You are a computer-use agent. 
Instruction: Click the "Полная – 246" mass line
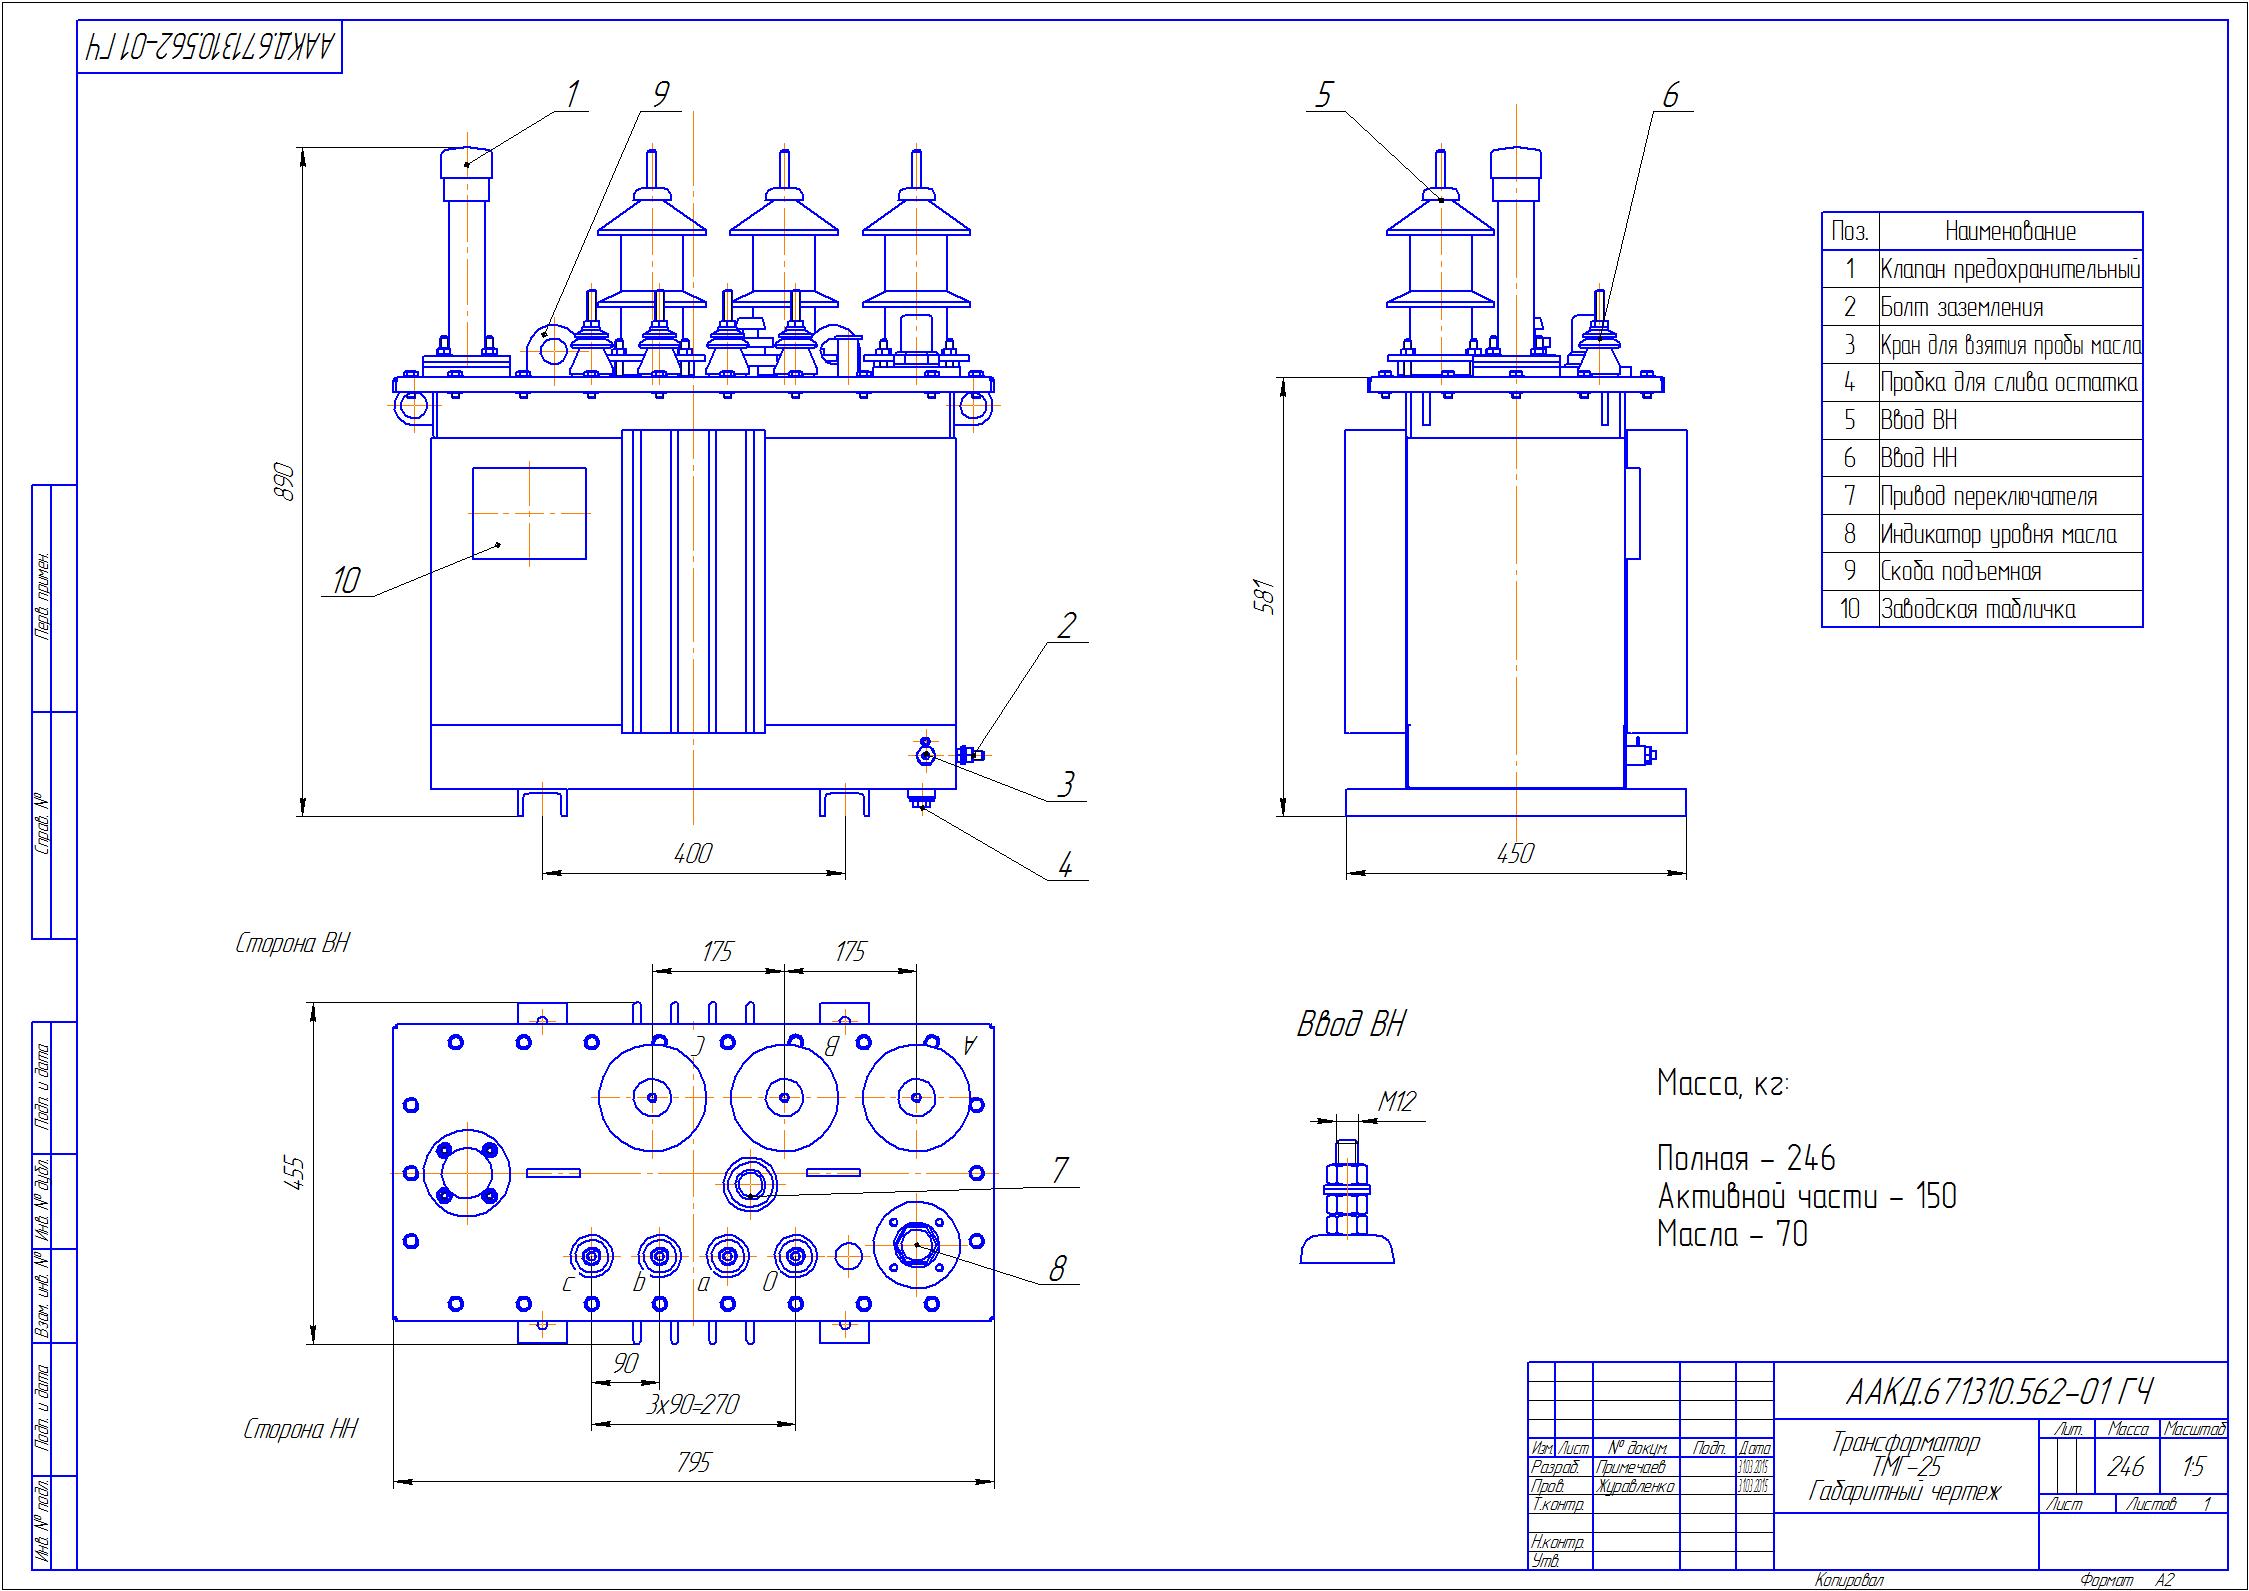tap(1746, 1159)
